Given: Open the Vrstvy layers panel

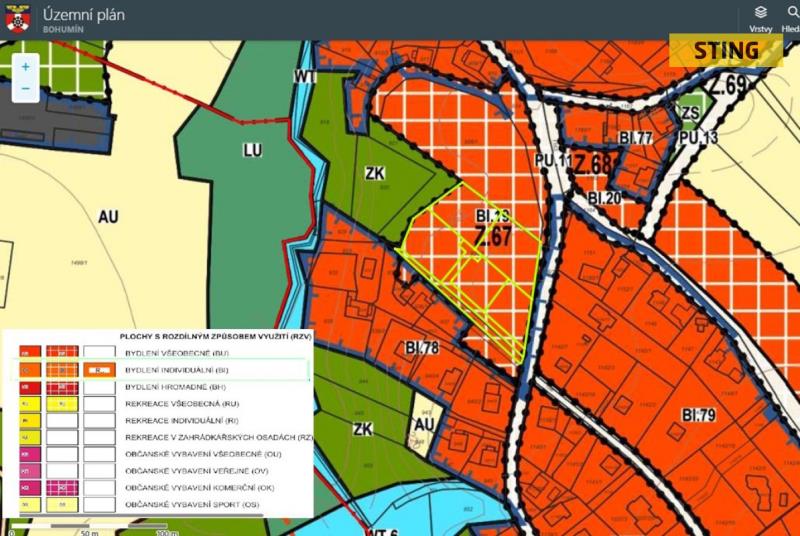Looking at the screenshot, I should [x=760, y=19].
